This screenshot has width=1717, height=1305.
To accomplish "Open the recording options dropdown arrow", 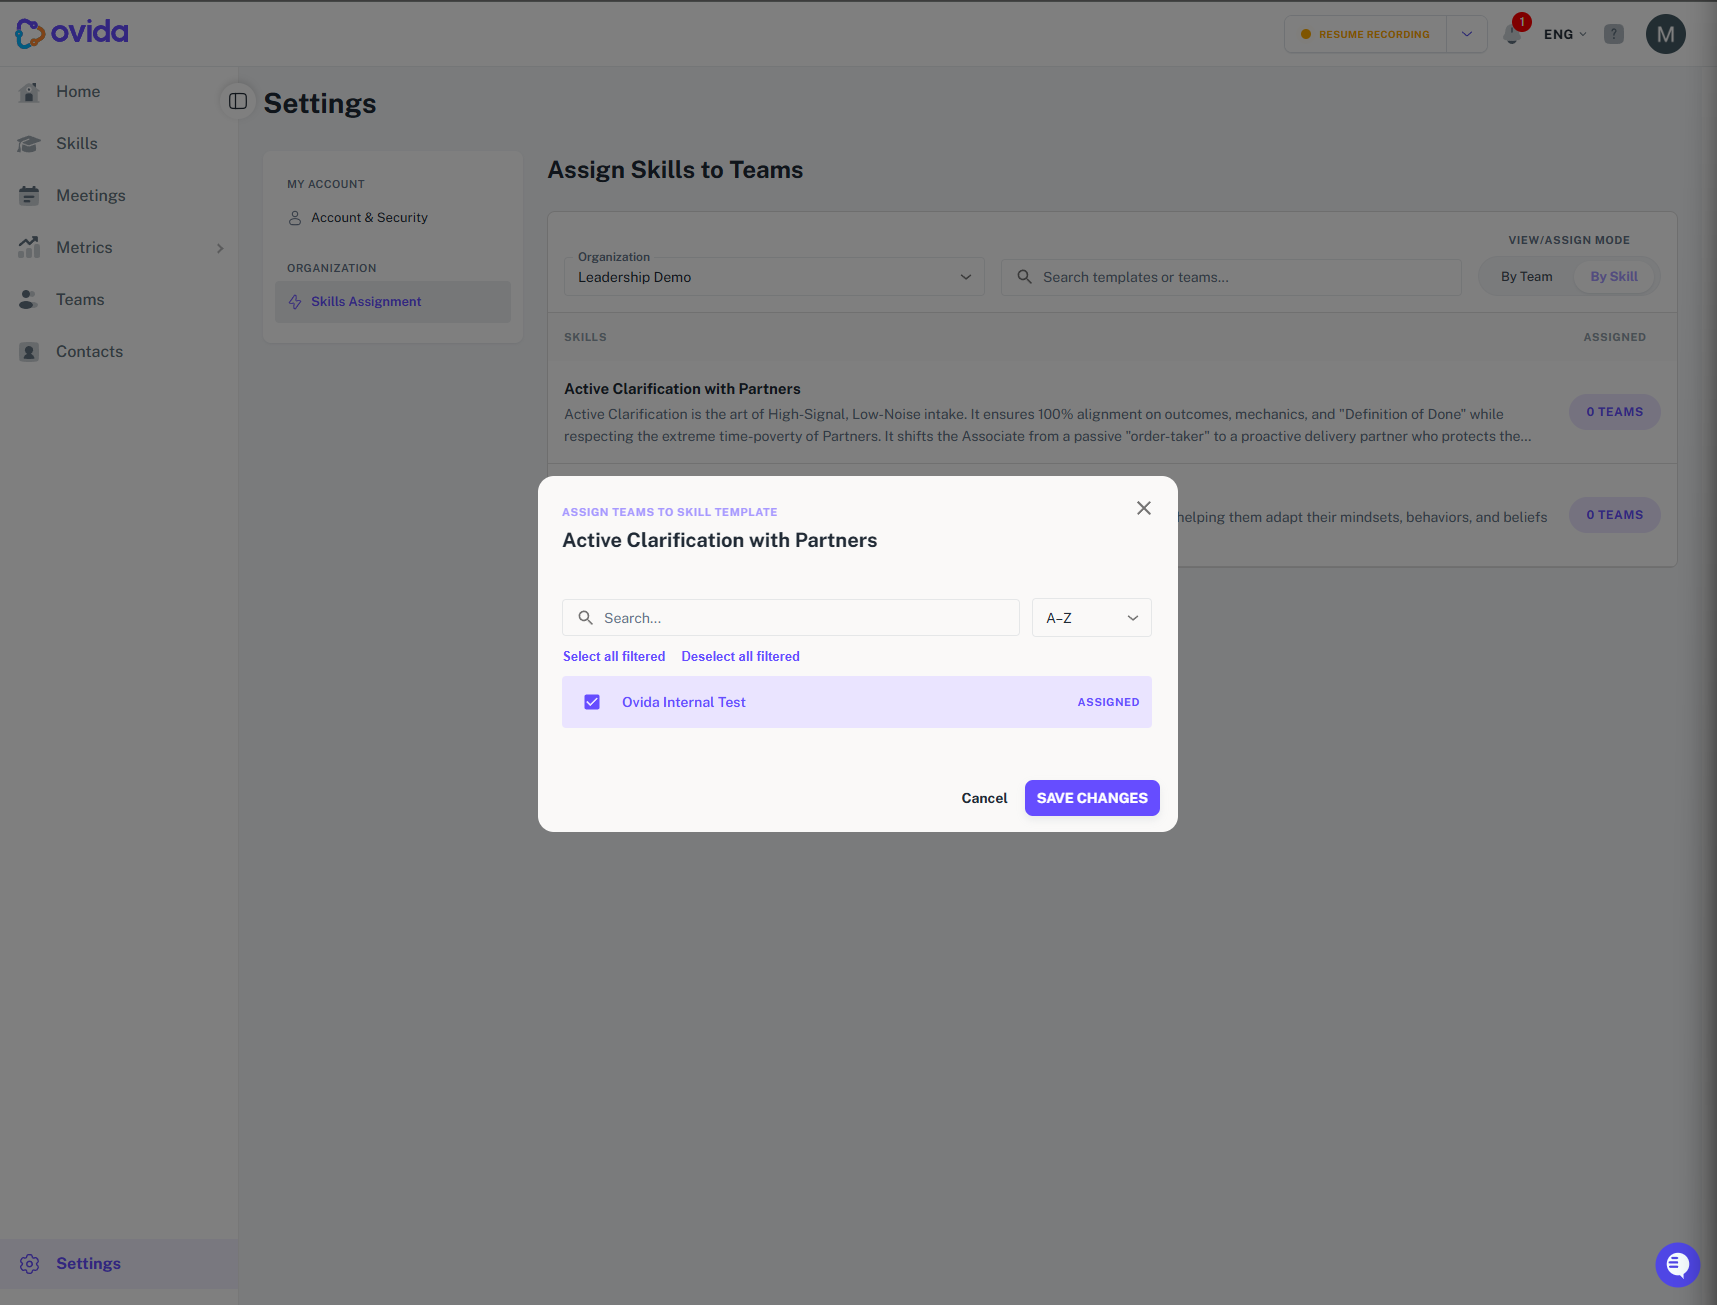I will pos(1467,34).
